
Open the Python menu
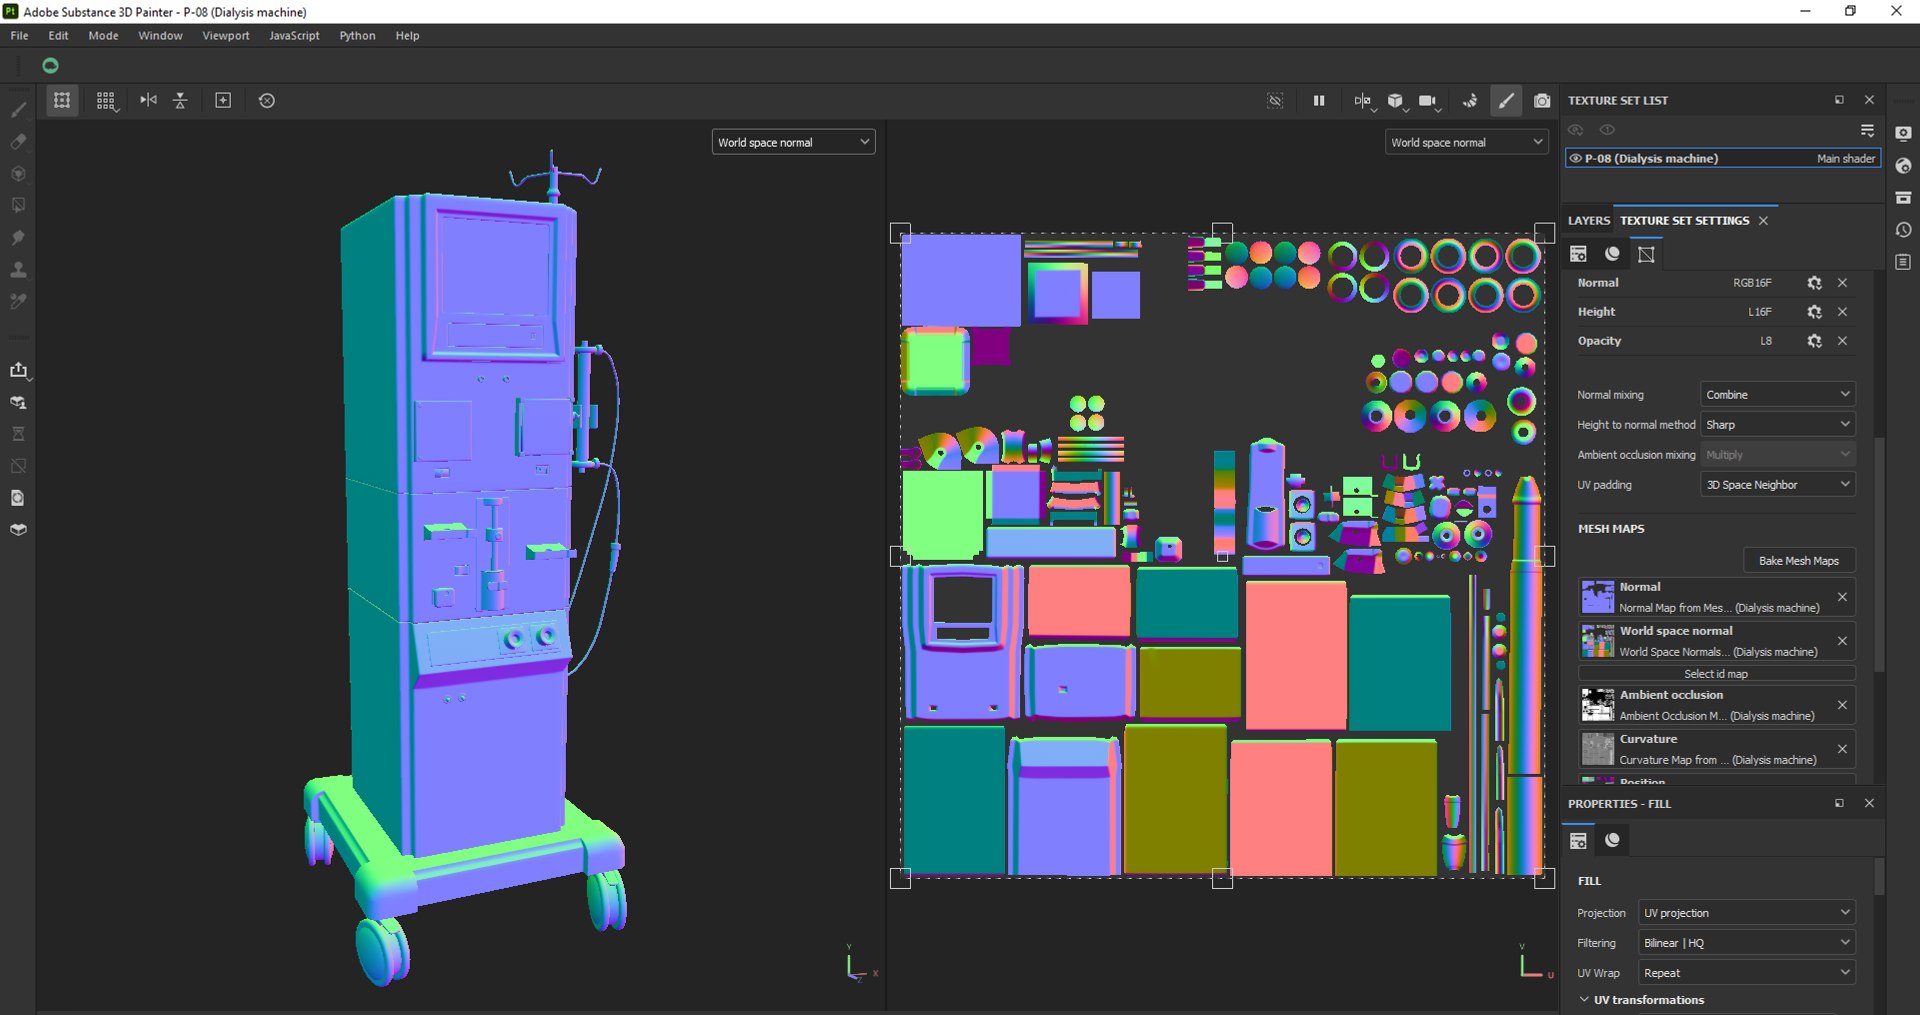coord(357,35)
